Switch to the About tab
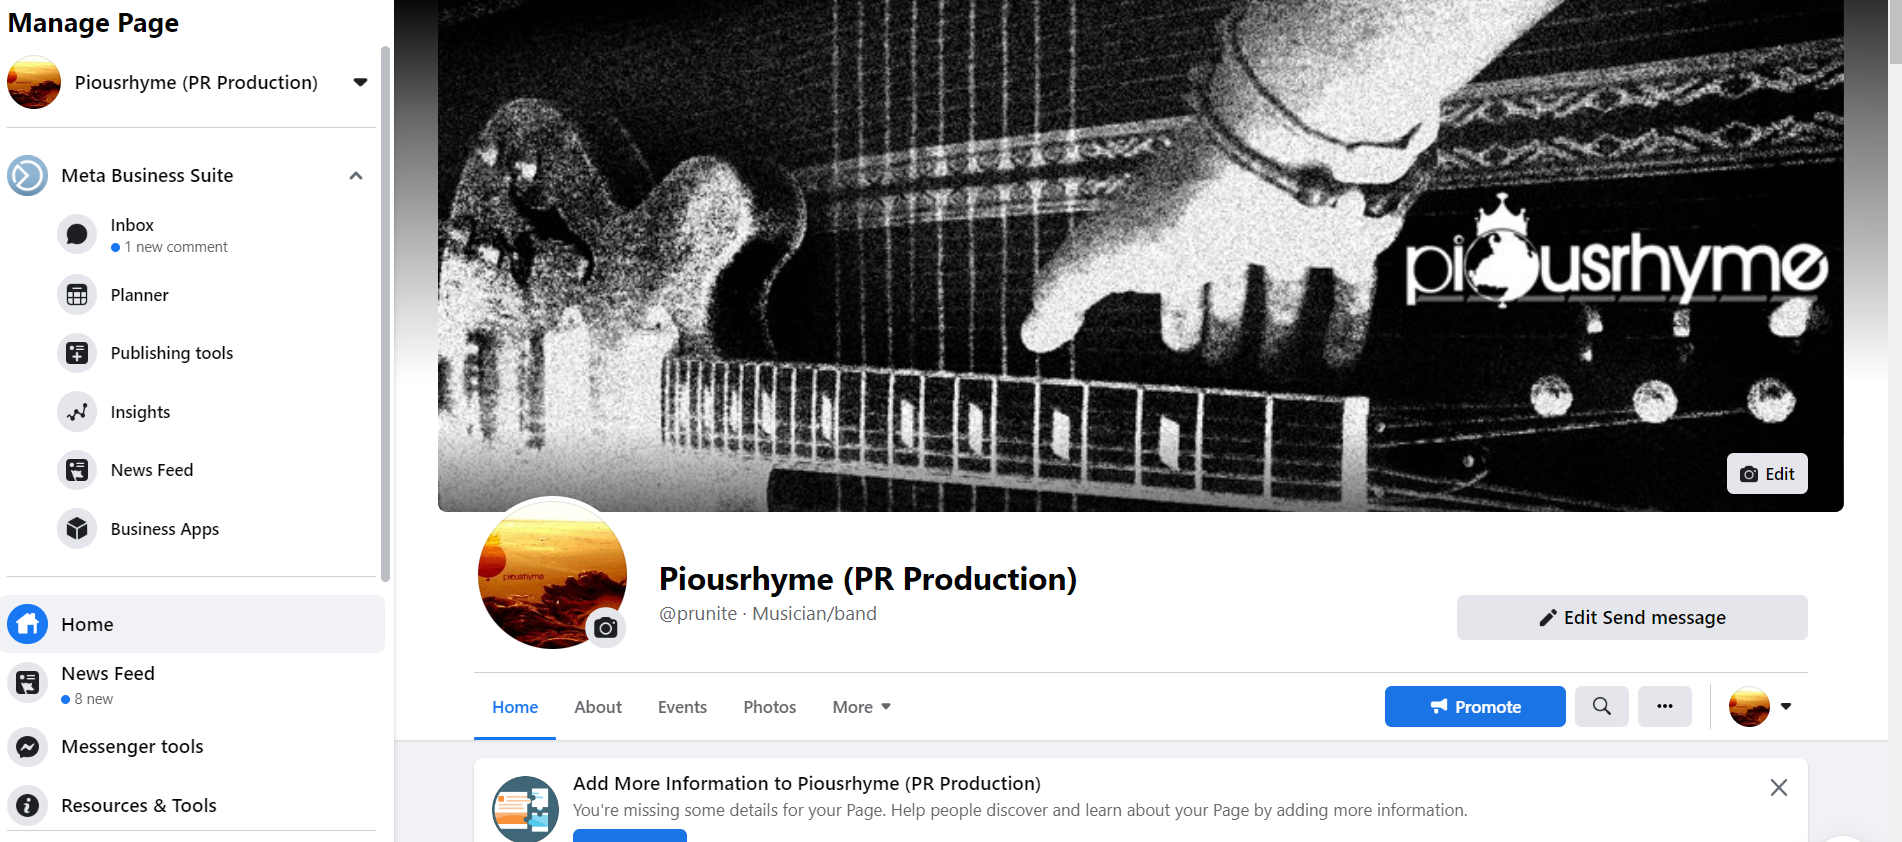The height and width of the screenshot is (842, 1902). (x=598, y=707)
